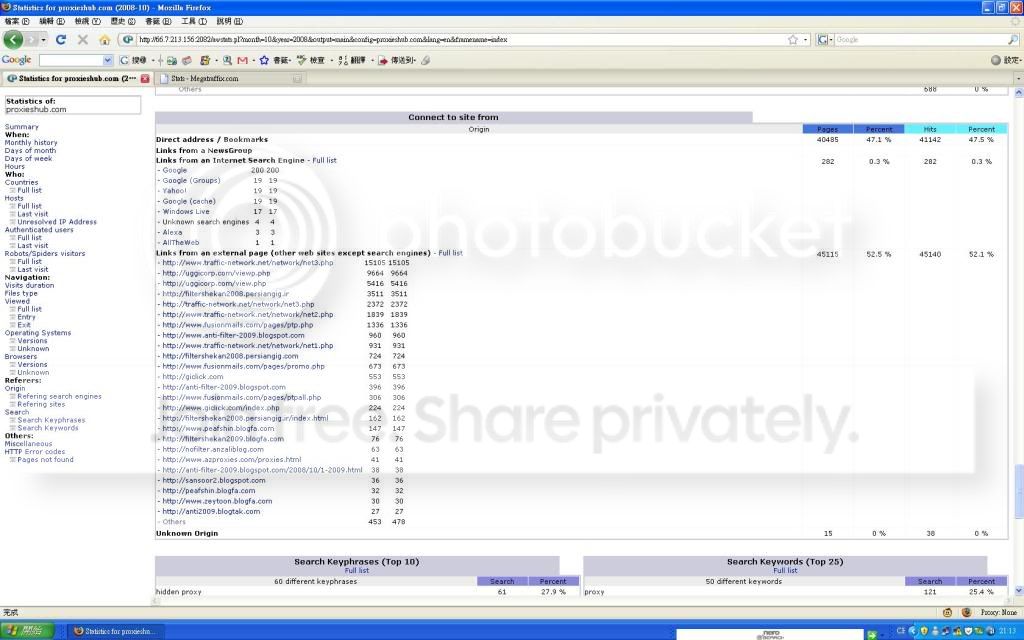Open the HTTP Error codes link

[x=35, y=451]
